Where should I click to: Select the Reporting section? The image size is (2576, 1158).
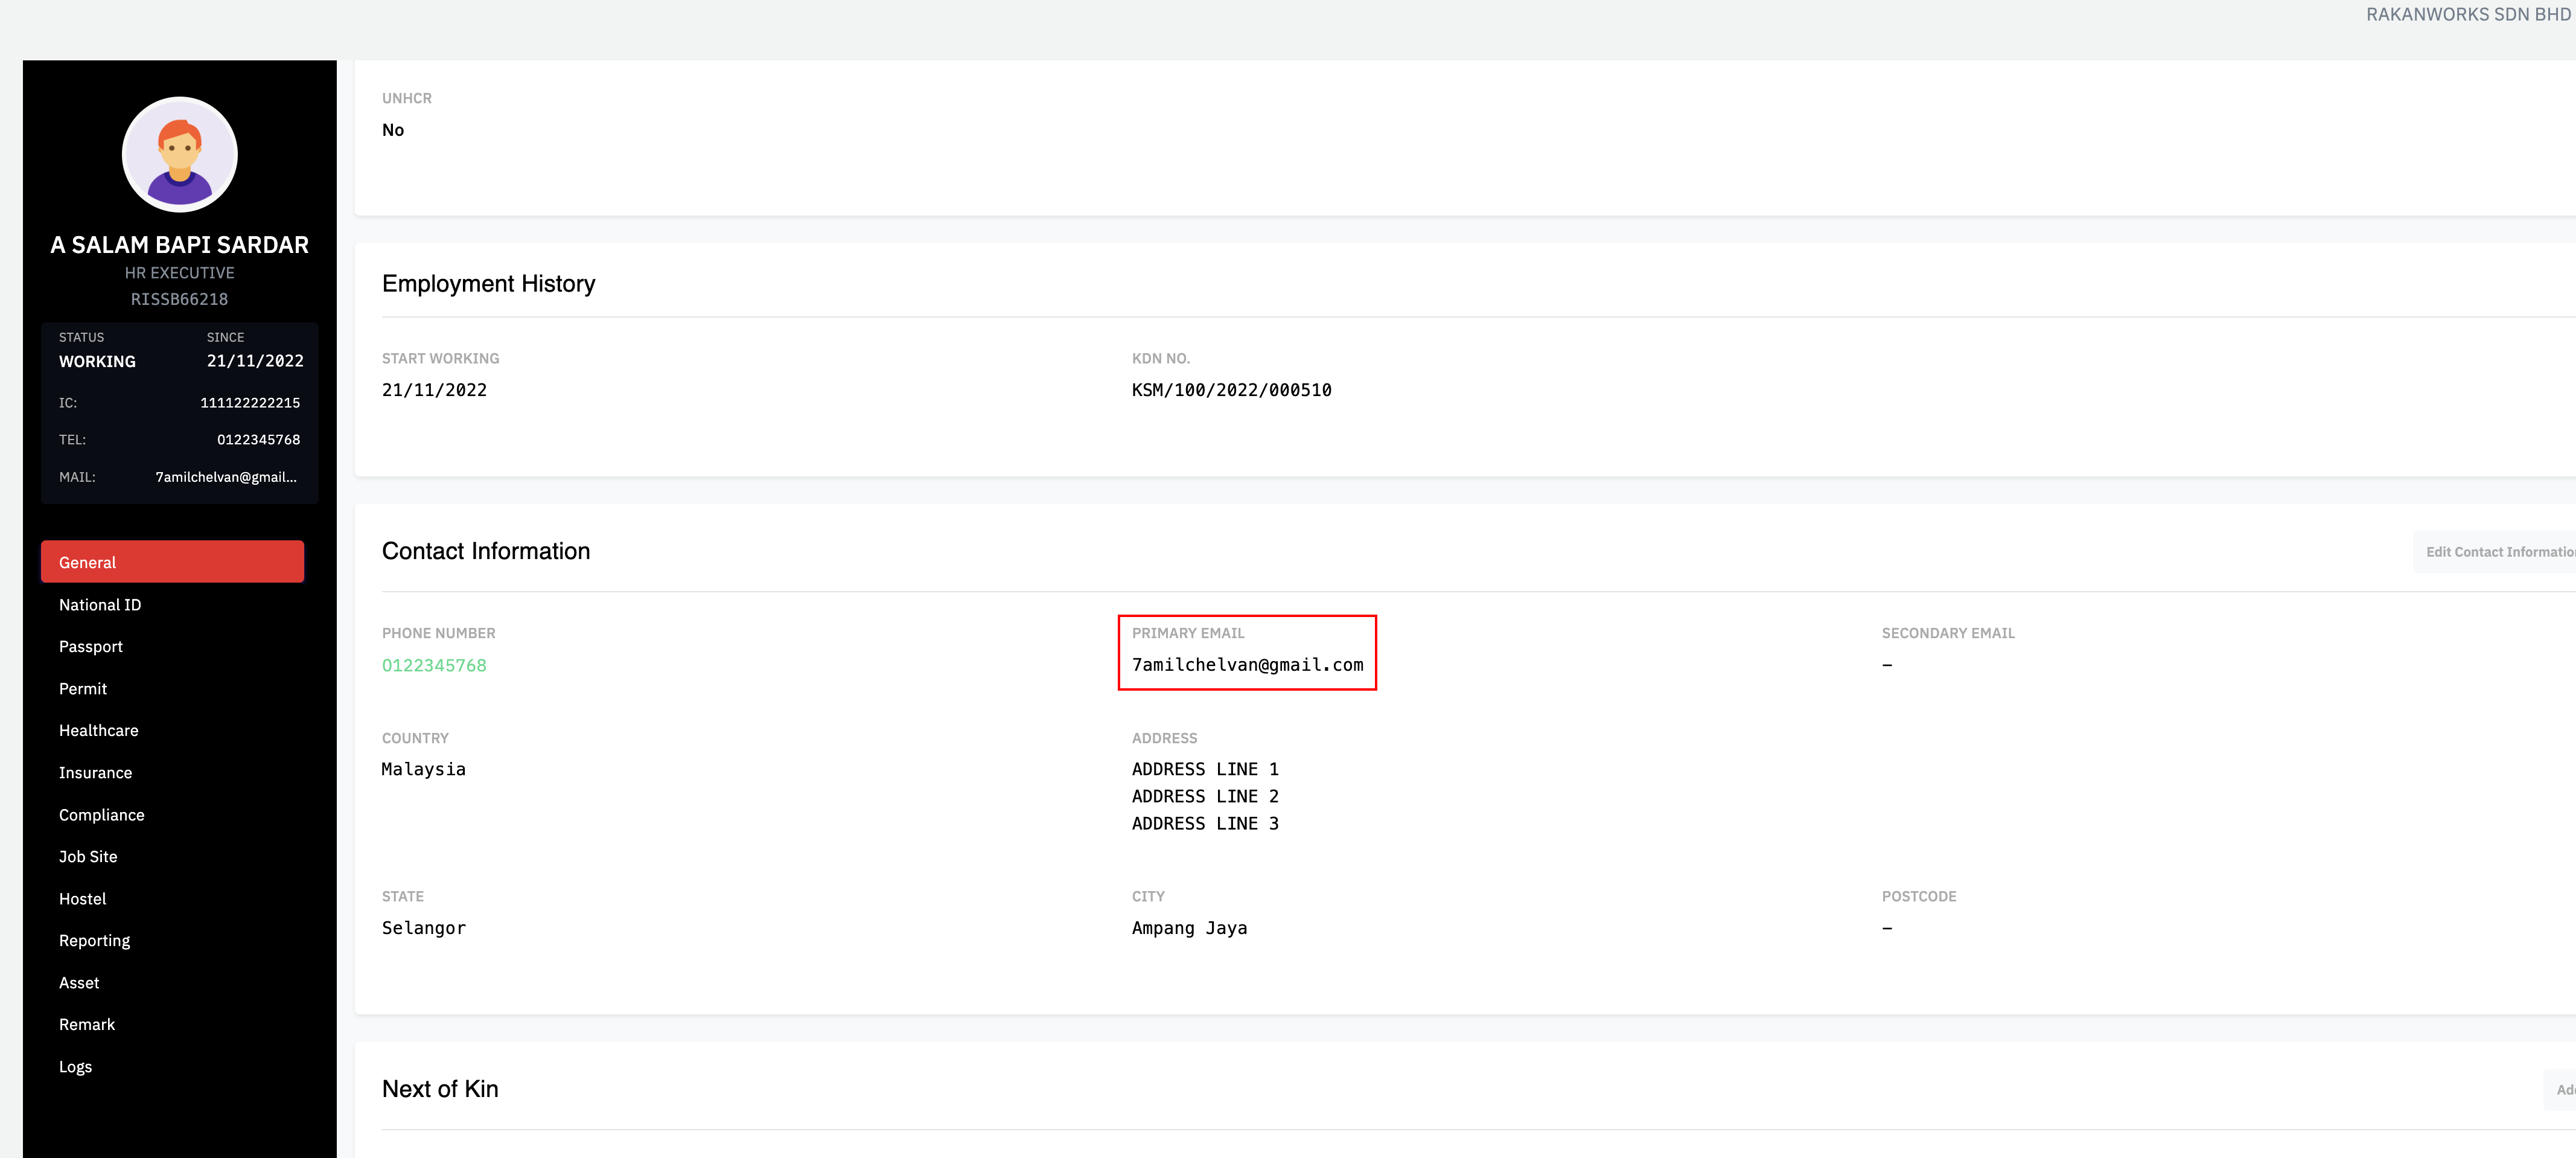95,941
